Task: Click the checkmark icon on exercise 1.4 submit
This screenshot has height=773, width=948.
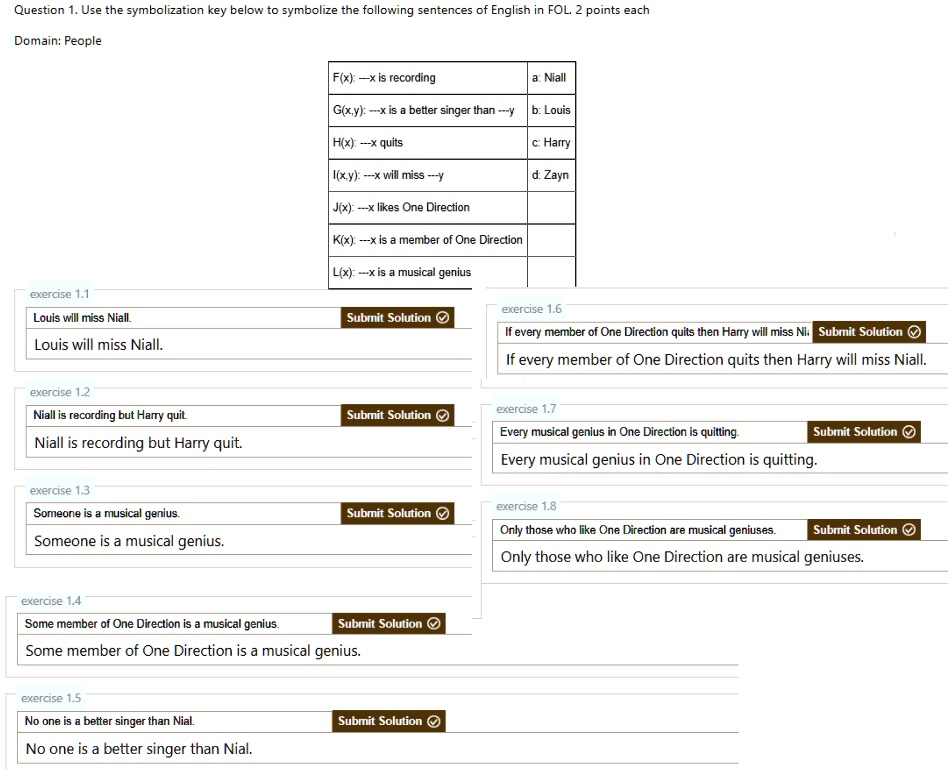Action: (x=433, y=624)
